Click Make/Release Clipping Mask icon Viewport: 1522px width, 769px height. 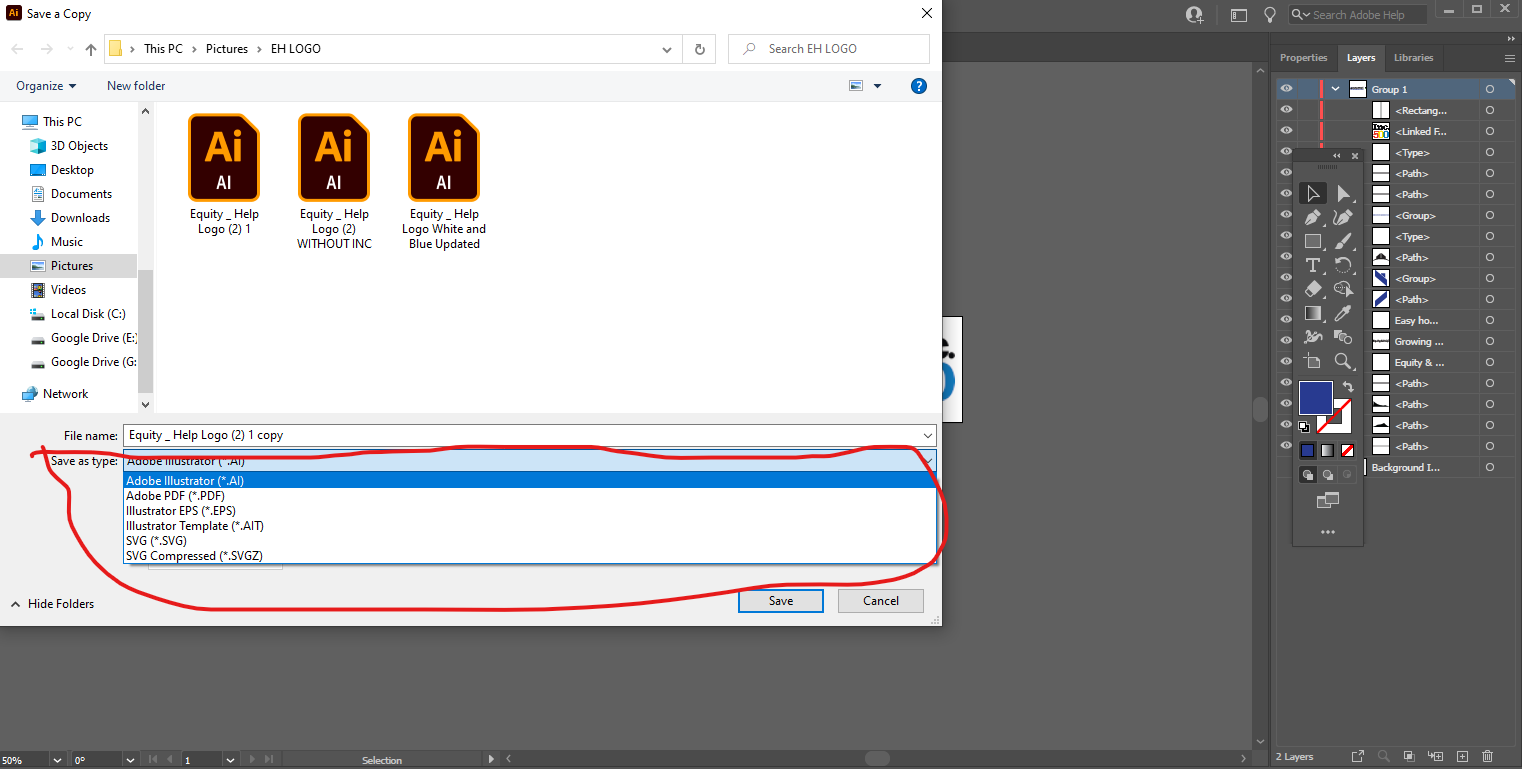[x=1409, y=757]
